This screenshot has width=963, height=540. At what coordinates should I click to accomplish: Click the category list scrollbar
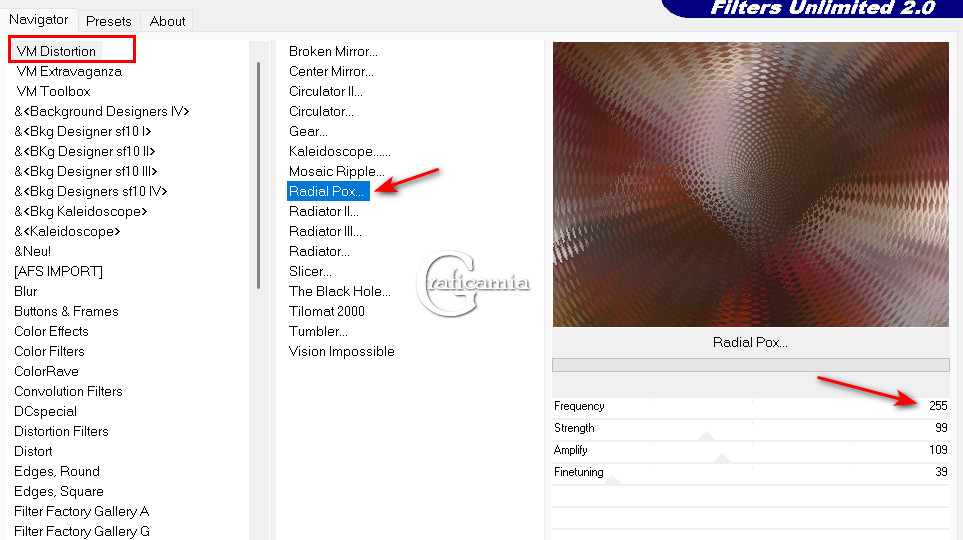click(x=259, y=175)
